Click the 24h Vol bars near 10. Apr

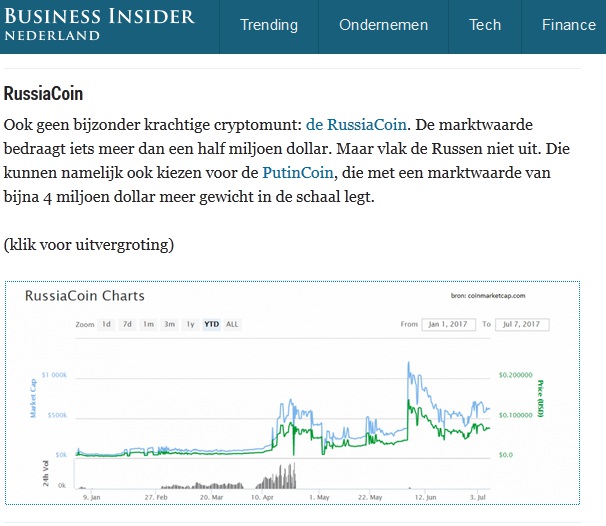pyautogui.click(x=277, y=477)
